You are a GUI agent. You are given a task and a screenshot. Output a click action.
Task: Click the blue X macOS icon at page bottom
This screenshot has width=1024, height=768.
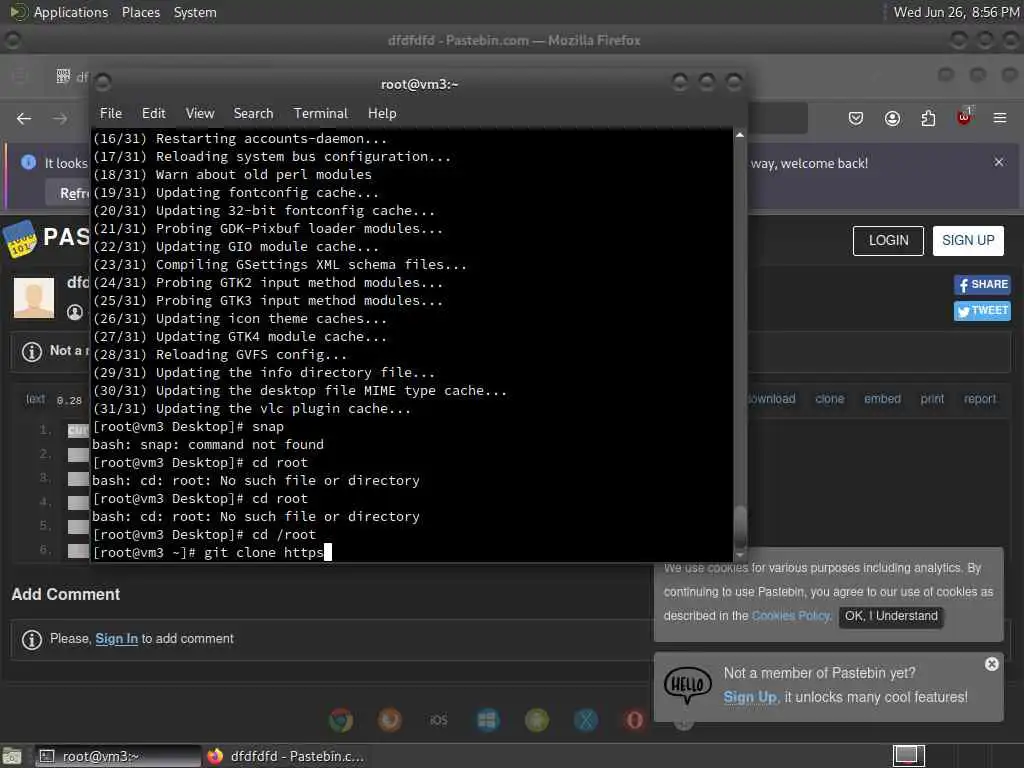(x=586, y=720)
